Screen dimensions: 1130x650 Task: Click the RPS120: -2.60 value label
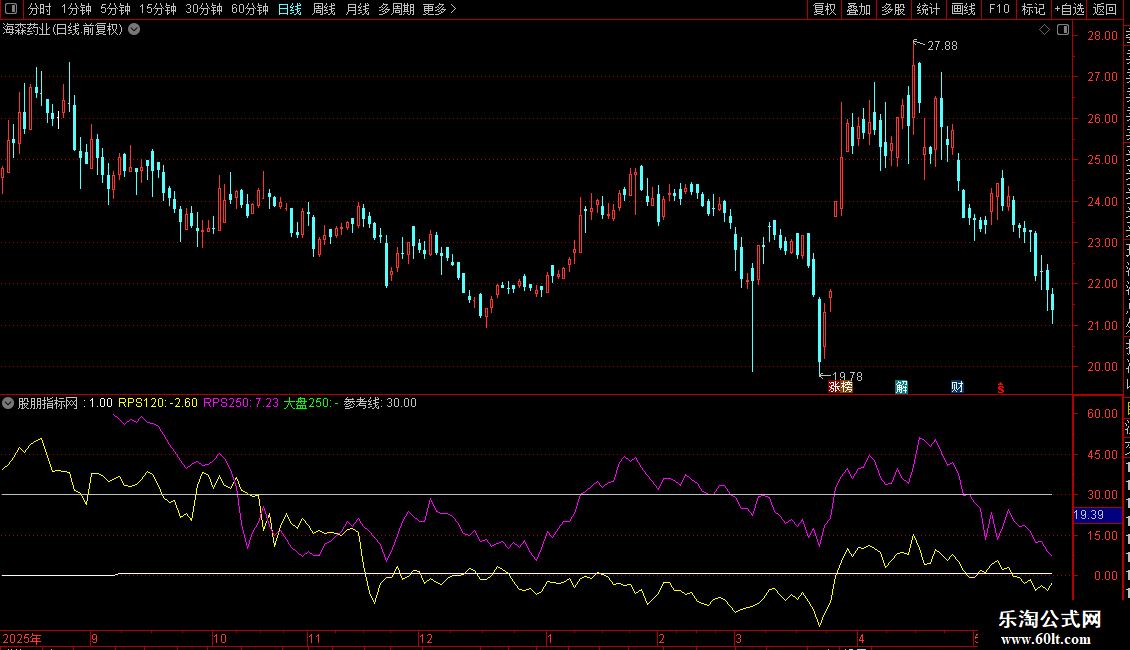point(158,403)
